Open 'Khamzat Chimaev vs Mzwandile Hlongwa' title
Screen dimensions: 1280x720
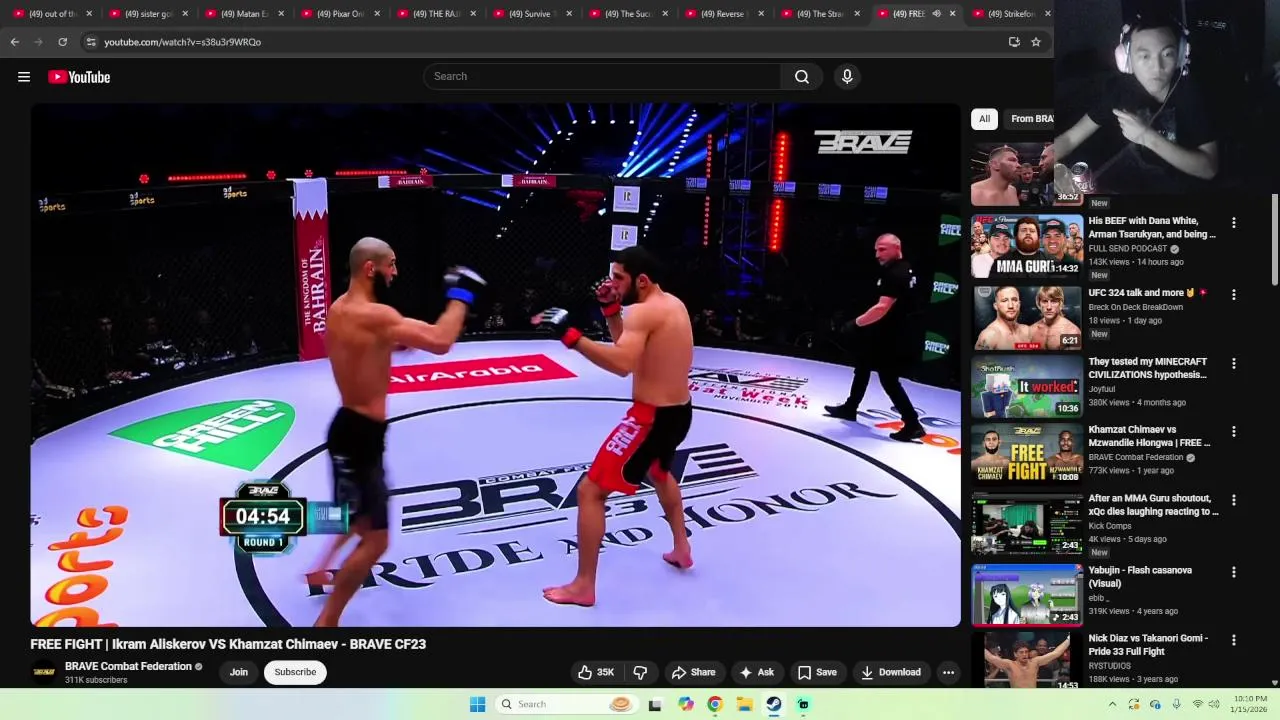1149,436
